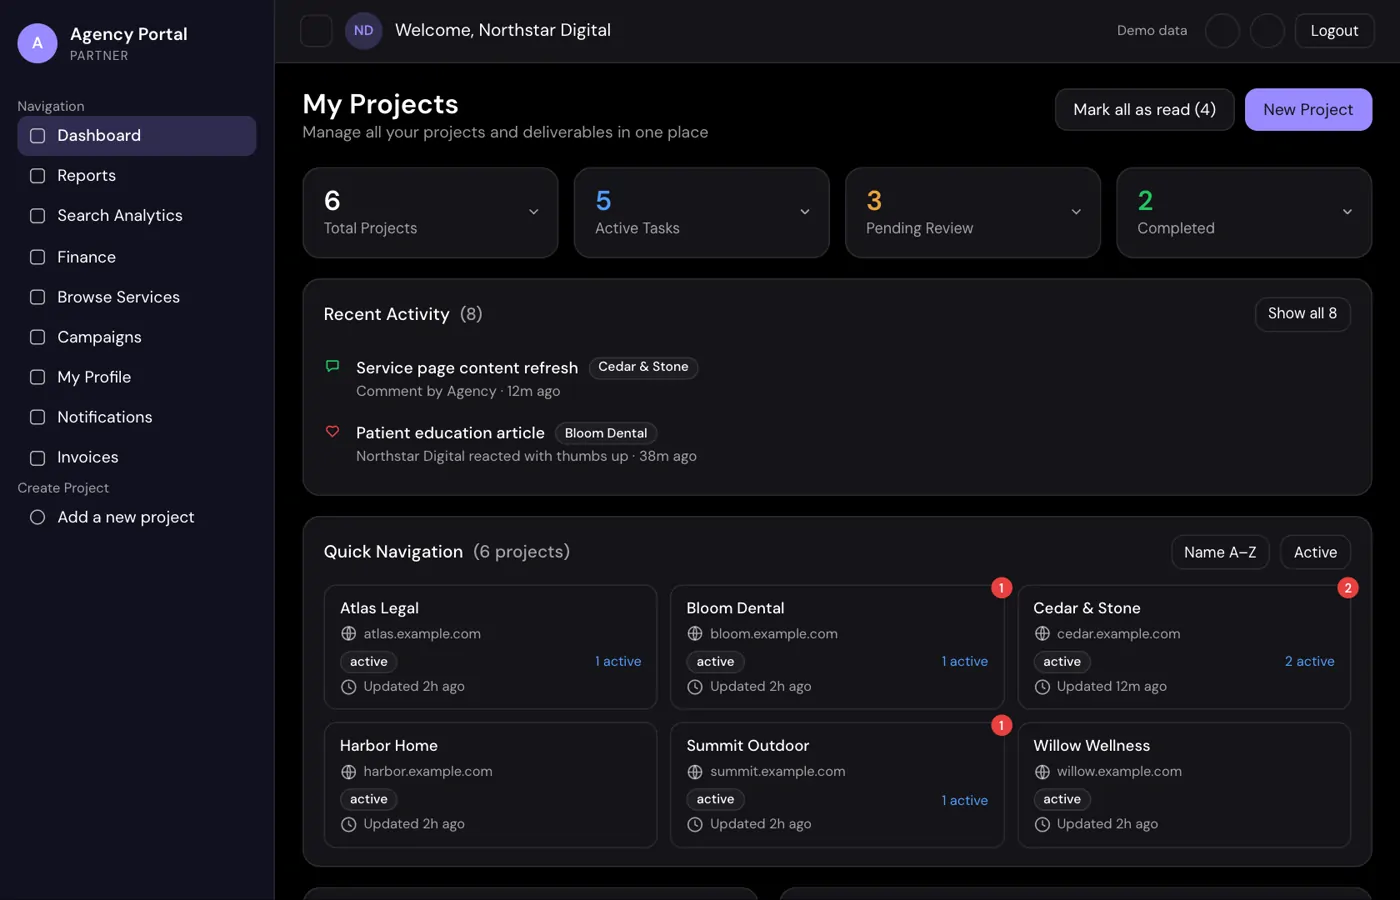Create a New Project

pos(1308,110)
